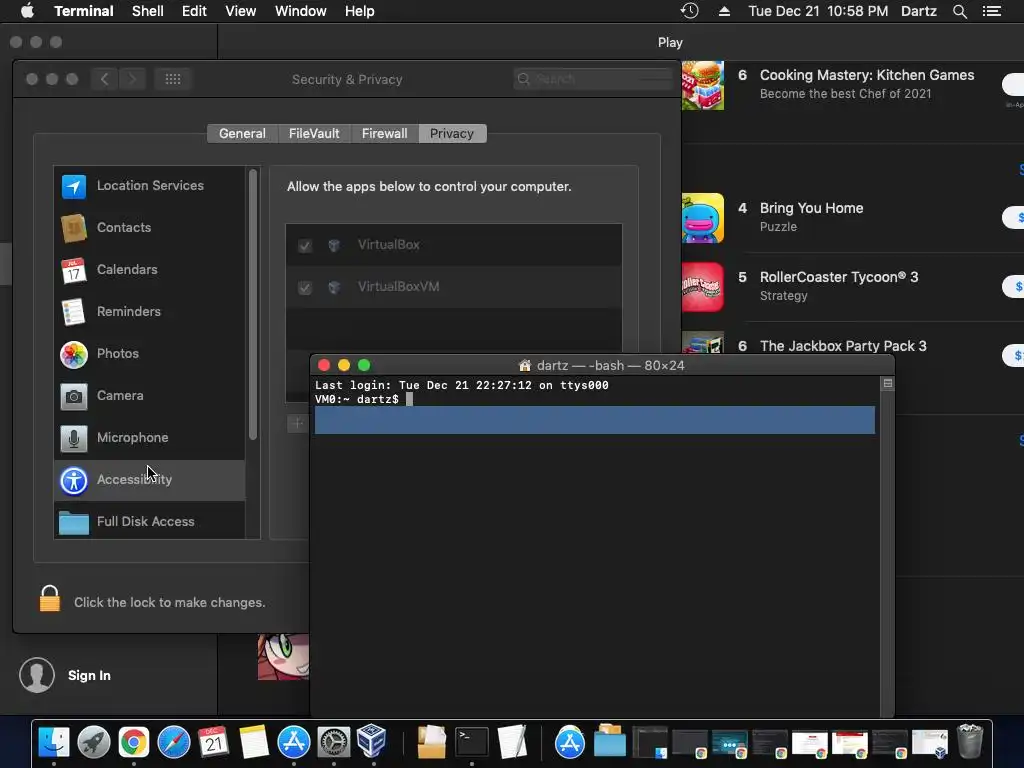The height and width of the screenshot is (768, 1024).
Task: Open Finder from the Dock
Action: tap(54, 743)
